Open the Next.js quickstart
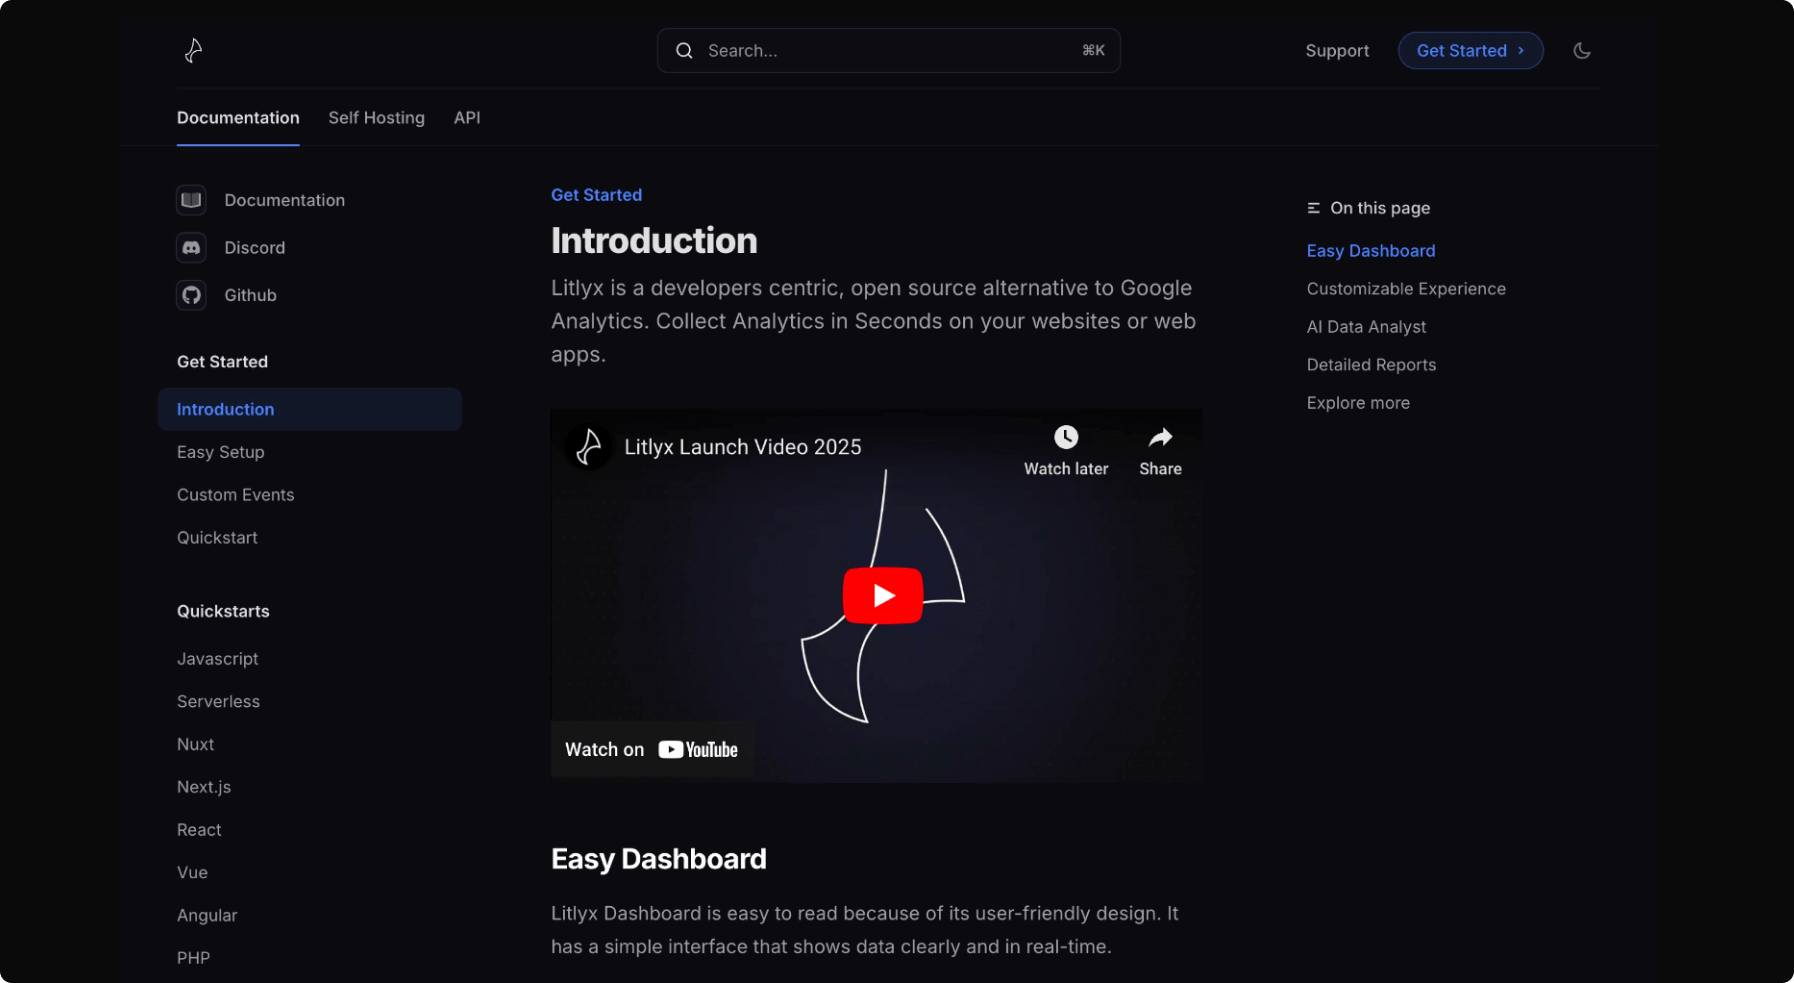 (204, 787)
